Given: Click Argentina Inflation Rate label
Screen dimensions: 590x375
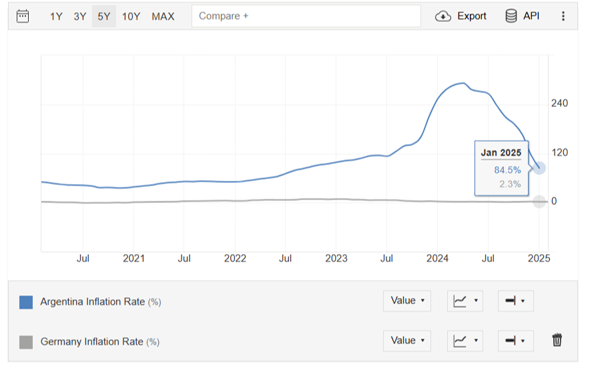Looking at the screenshot, I should 100,302.
